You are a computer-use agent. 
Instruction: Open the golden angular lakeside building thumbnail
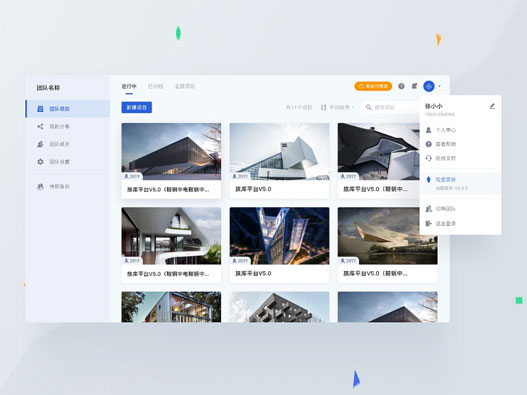388,236
